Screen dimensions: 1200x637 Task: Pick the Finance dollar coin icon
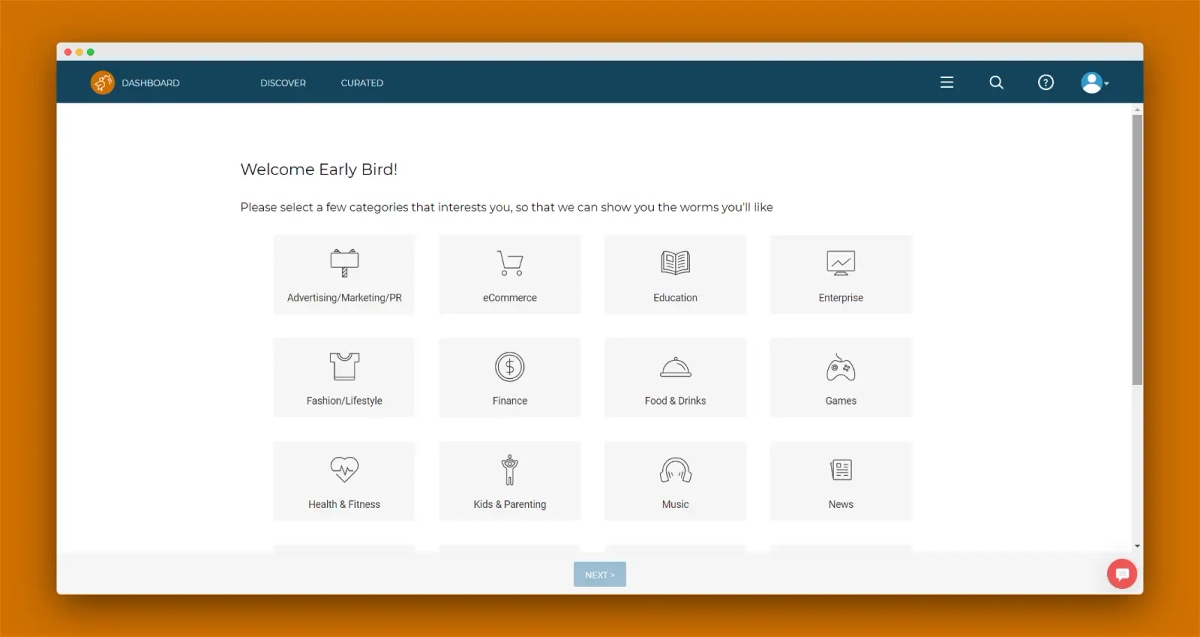pyautogui.click(x=510, y=367)
